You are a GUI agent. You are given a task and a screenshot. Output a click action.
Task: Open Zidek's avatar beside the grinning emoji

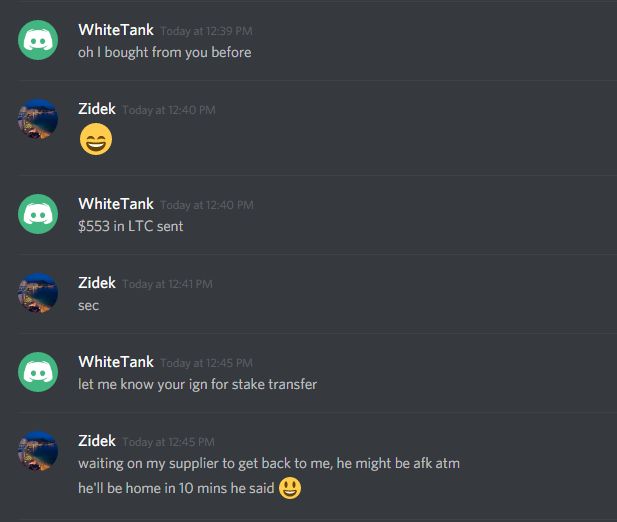(38, 119)
